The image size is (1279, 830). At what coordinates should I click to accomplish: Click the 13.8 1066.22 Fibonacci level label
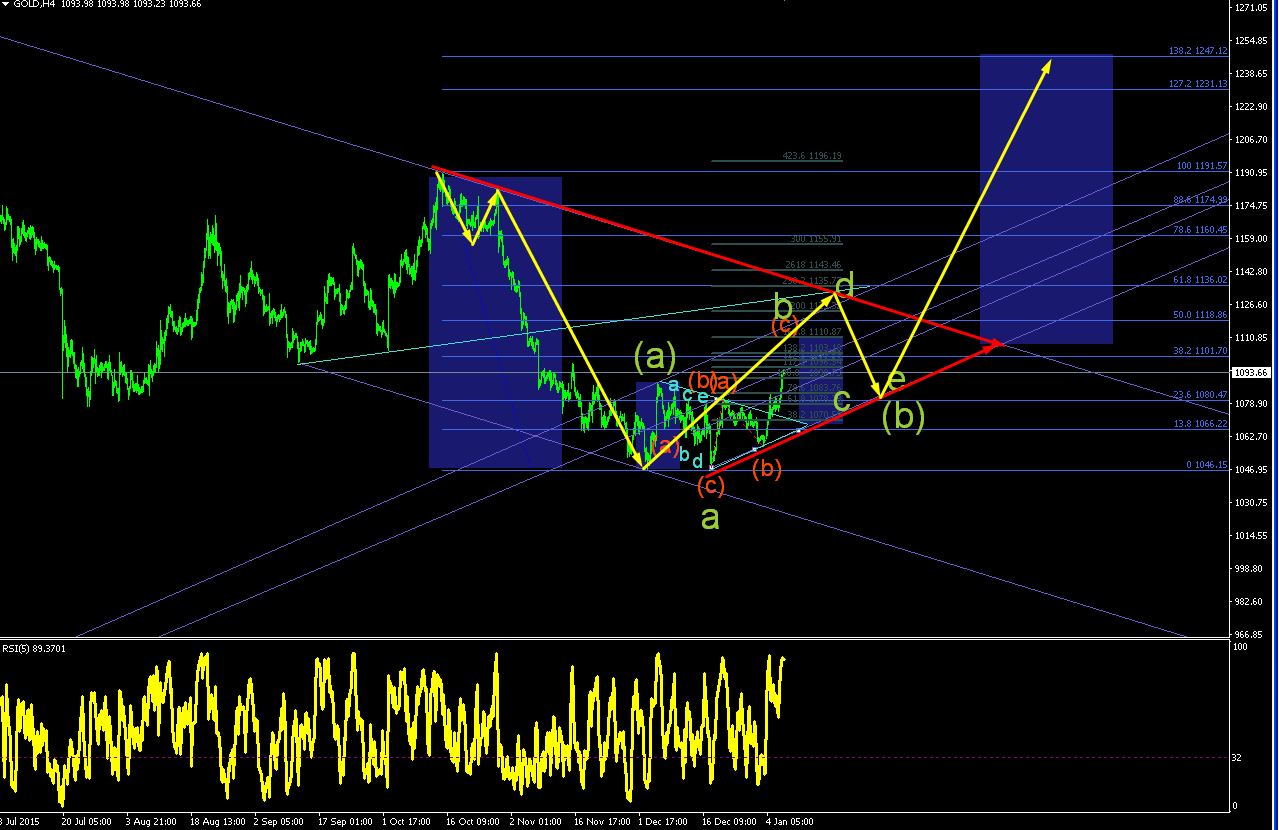(x=1200, y=424)
